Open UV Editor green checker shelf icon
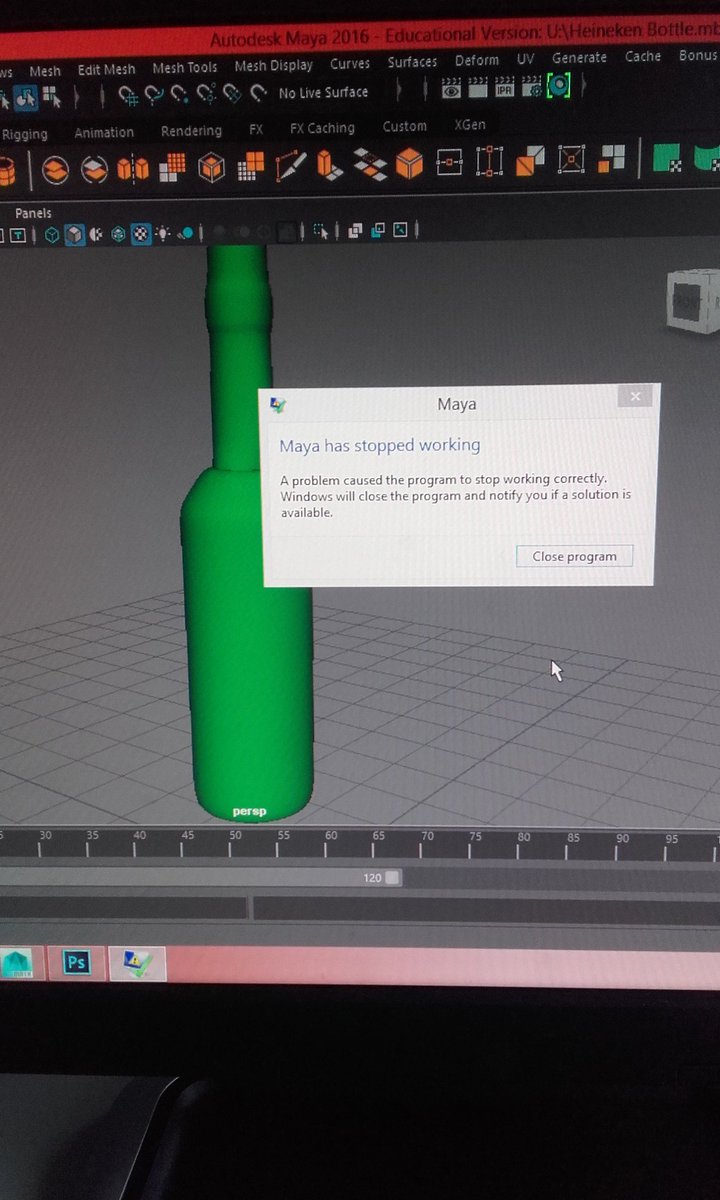 666,158
